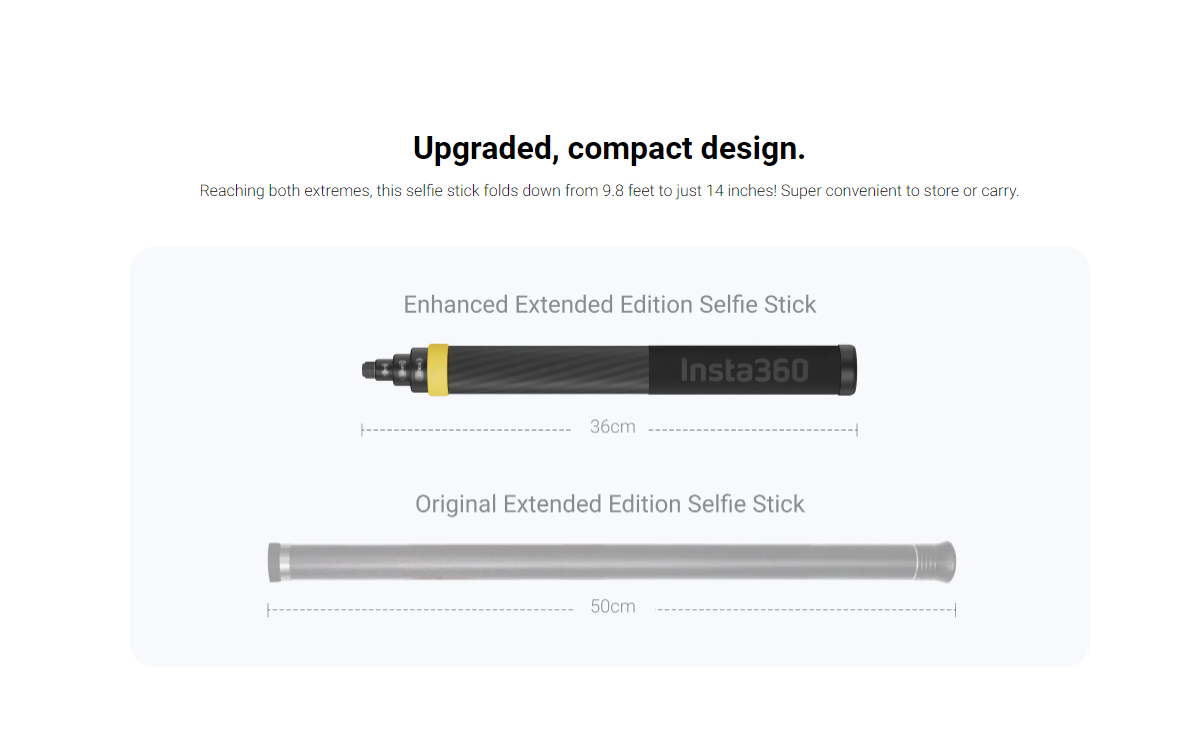Click dashed line left of 50cm
Viewport: 1200px width, 750px height.
420,610
